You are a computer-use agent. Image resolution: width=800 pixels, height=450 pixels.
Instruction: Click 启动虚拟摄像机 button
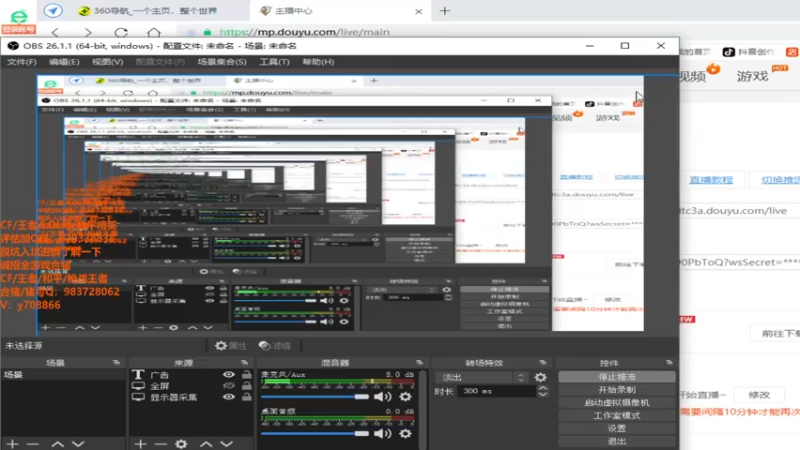pyautogui.click(x=617, y=403)
